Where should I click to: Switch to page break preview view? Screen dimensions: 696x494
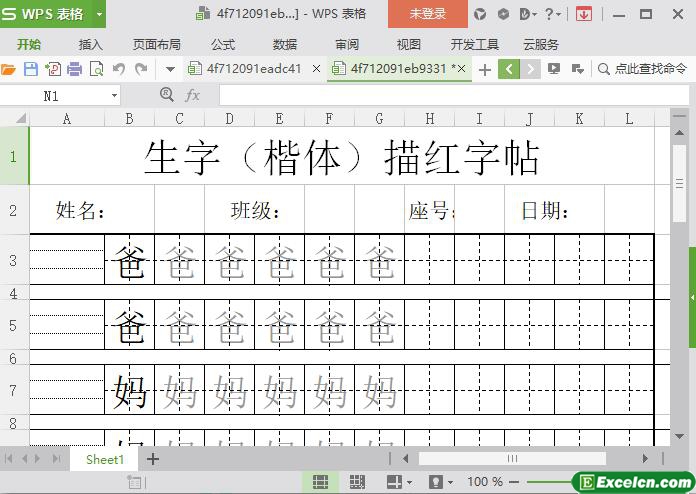click(357, 482)
